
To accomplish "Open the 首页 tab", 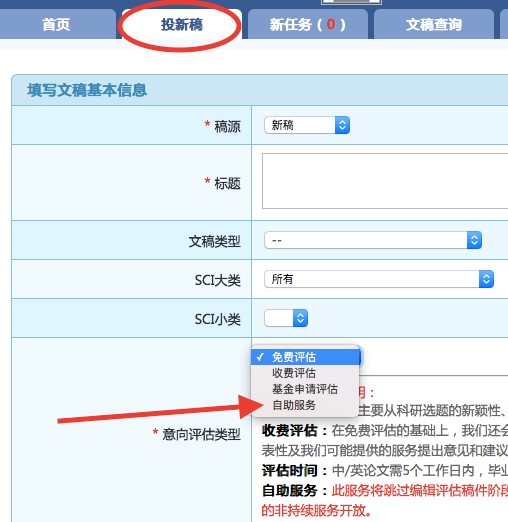I will point(57,25).
